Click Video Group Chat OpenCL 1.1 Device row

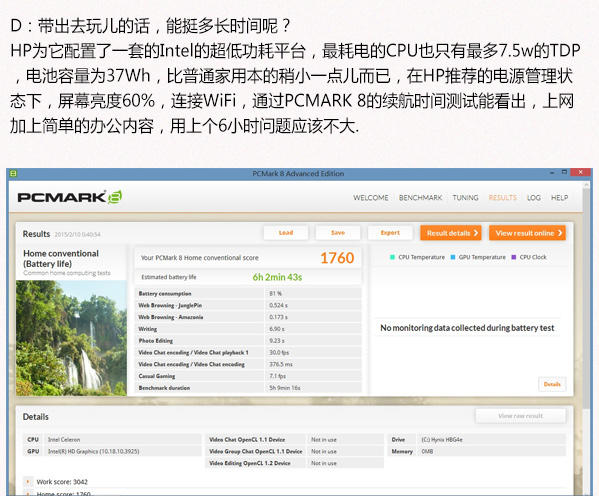[295, 451]
